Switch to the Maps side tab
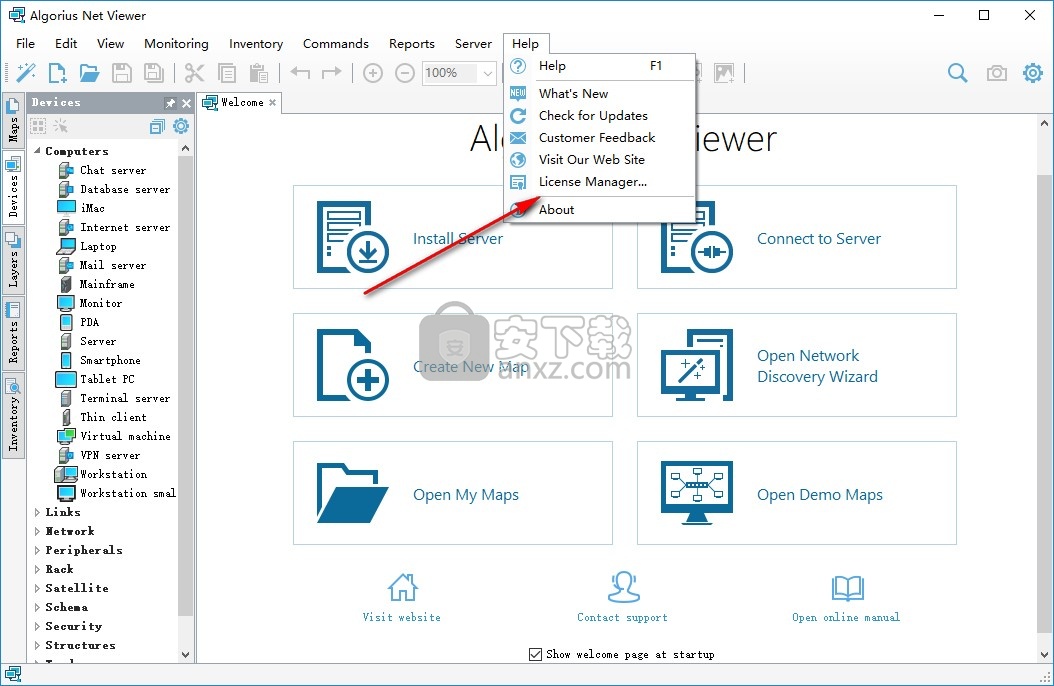1054x686 pixels. point(13,121)
